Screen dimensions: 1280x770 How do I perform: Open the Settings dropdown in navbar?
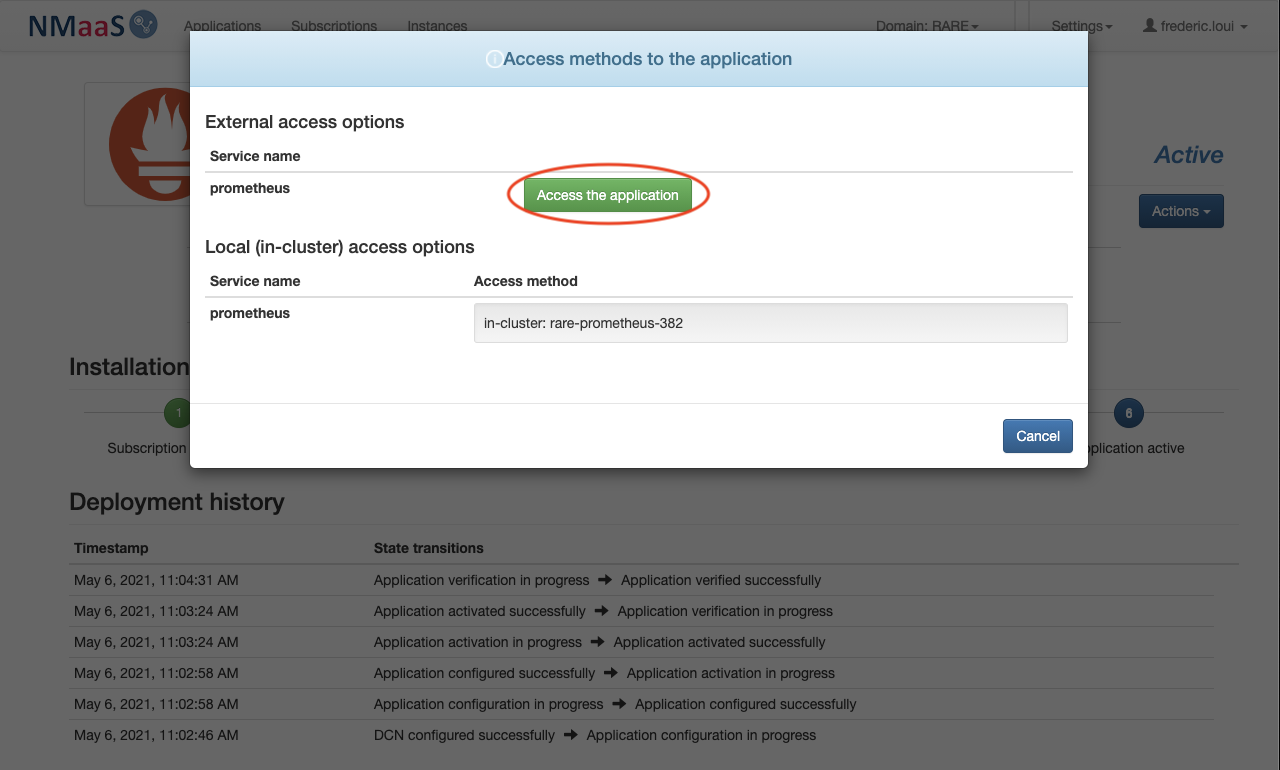(1082, 26)
